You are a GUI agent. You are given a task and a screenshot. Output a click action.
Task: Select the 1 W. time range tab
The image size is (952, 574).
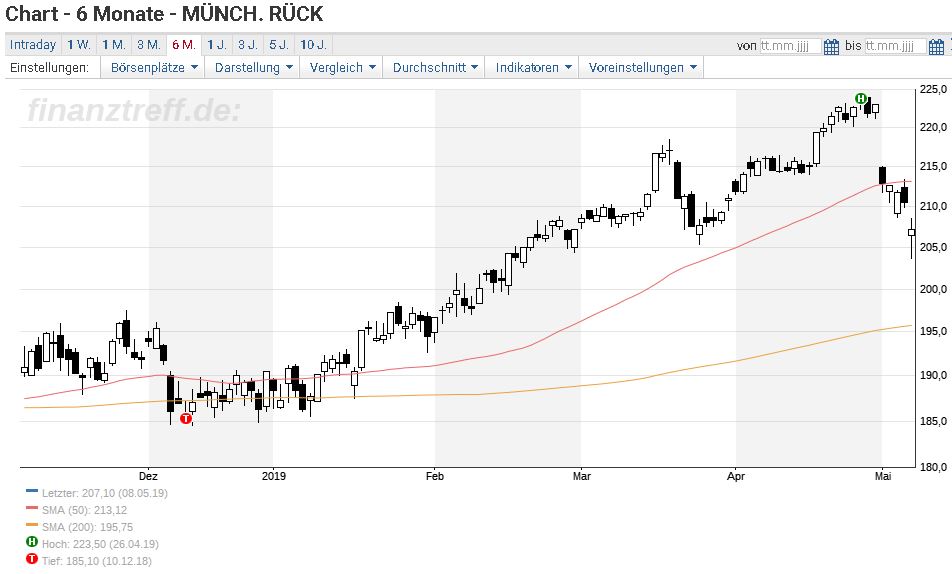[78, 45]
